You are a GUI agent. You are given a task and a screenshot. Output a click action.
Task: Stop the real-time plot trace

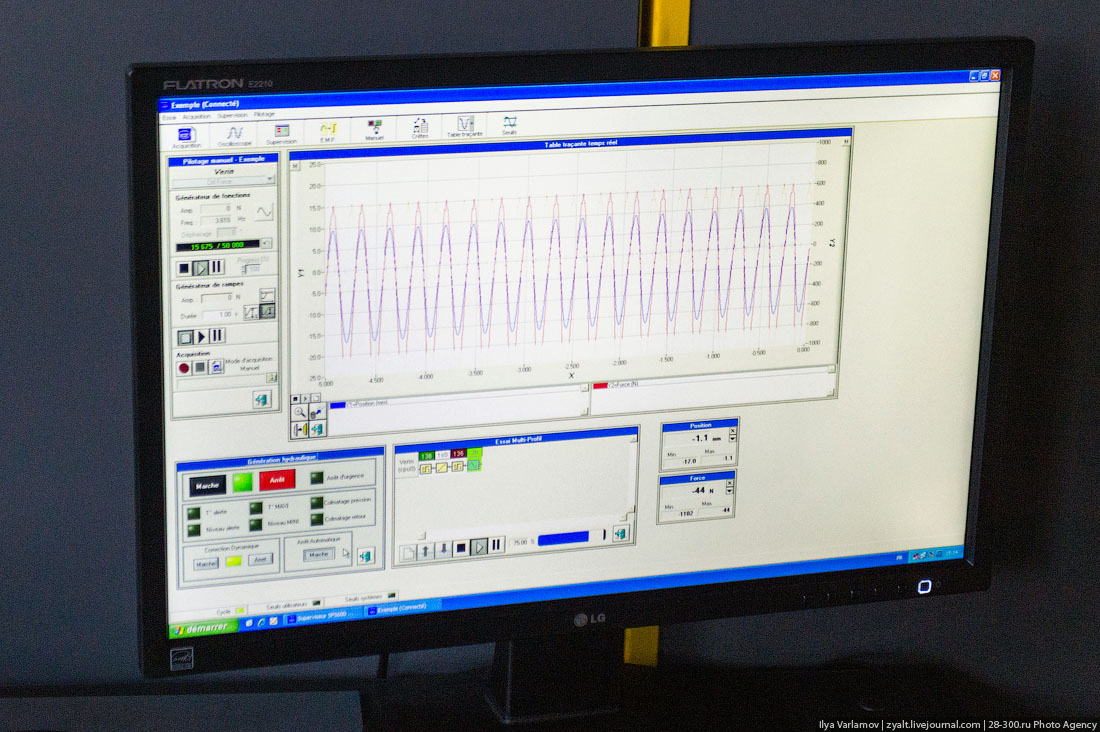tap(295, 399)
